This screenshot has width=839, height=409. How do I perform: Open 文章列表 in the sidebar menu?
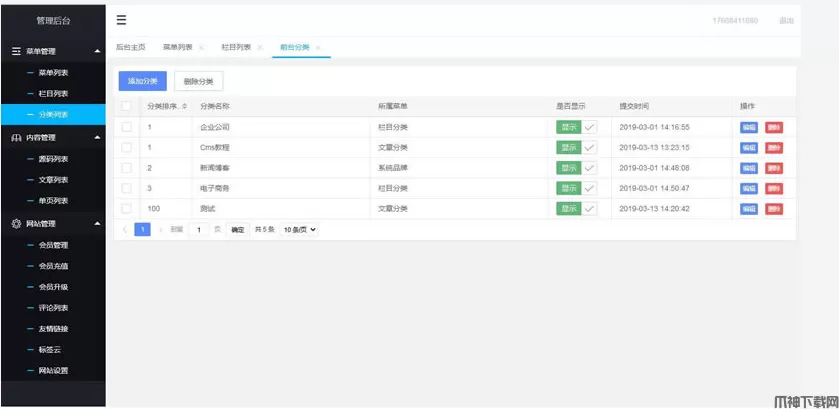pyautogui.click(x=53, y=180)
